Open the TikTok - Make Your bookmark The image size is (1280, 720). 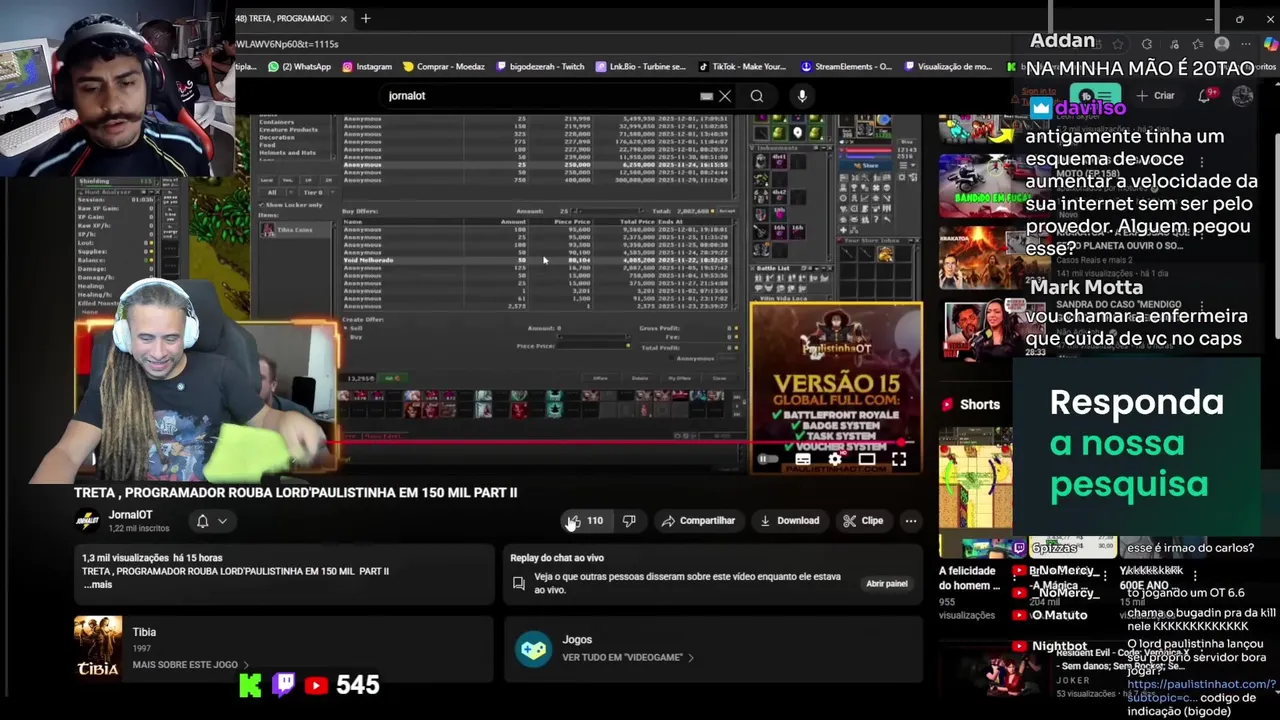pyautogui.click(x=742, y=67)
